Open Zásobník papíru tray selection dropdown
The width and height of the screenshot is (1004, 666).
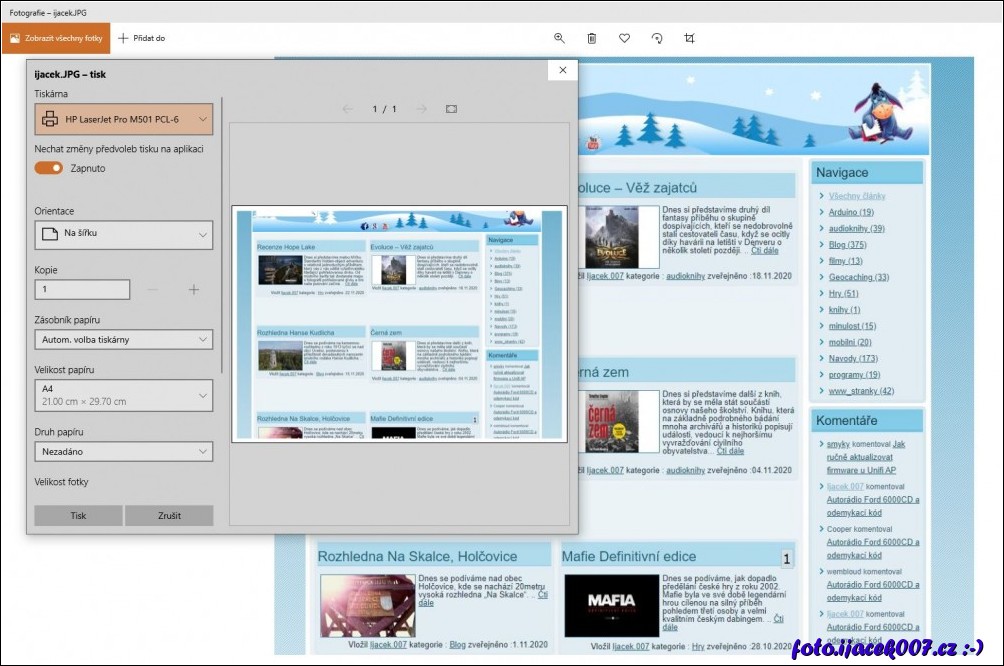click(124, 340)
